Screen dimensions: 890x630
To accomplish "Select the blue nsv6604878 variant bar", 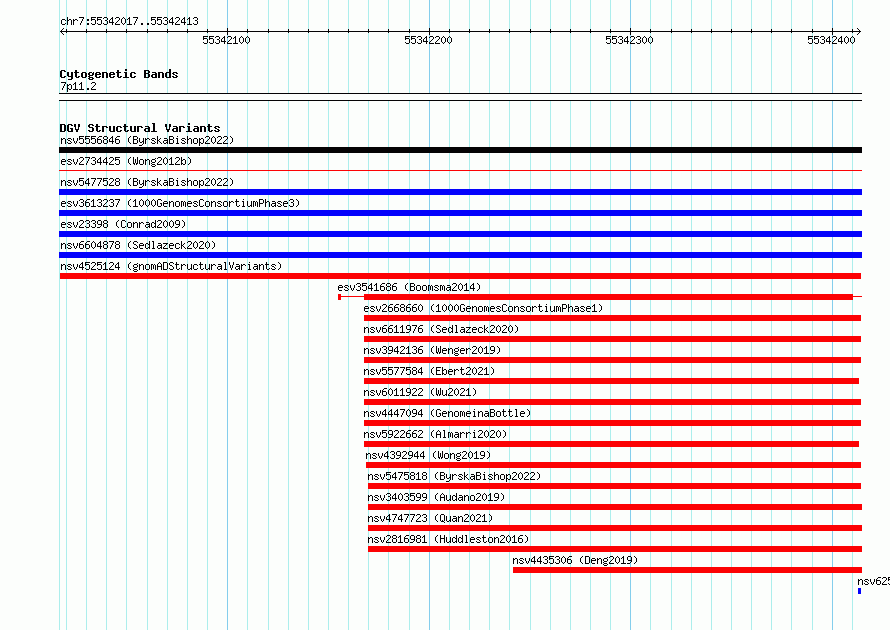I will [460, 255].
